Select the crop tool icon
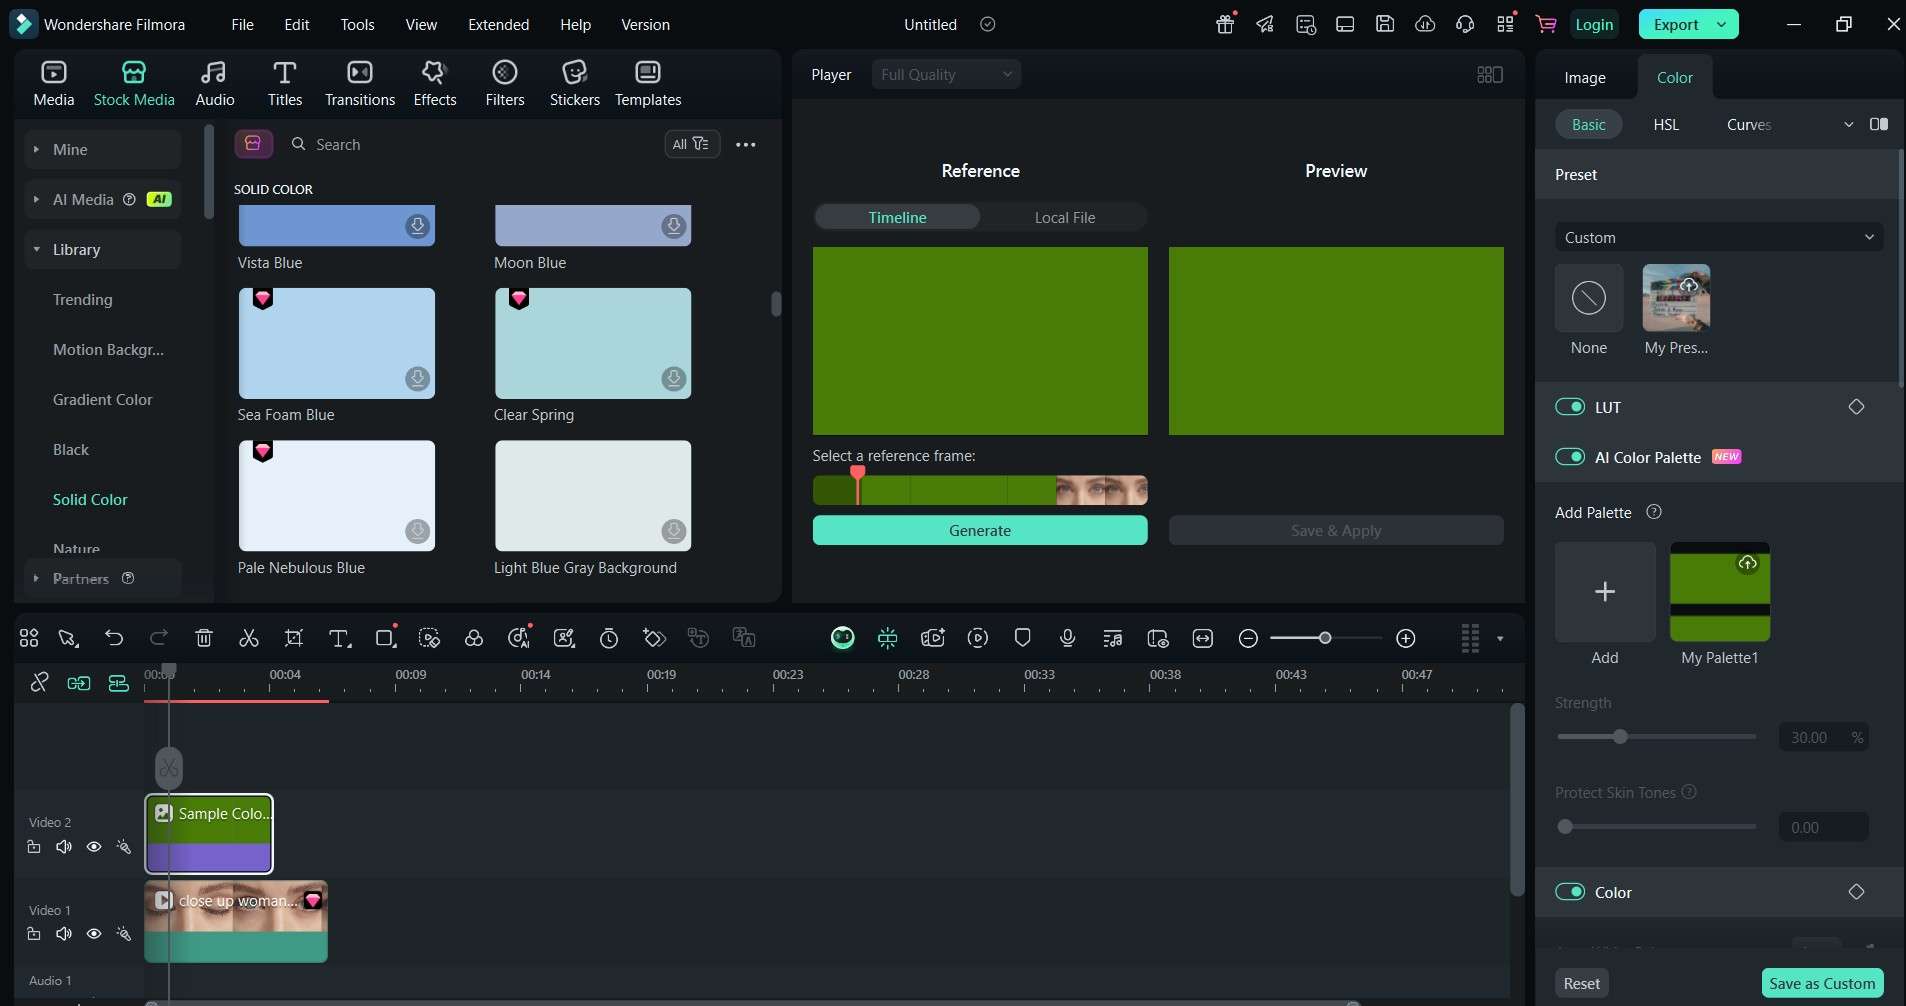This screenshot has width=1906, height=1006. (294, 638)
